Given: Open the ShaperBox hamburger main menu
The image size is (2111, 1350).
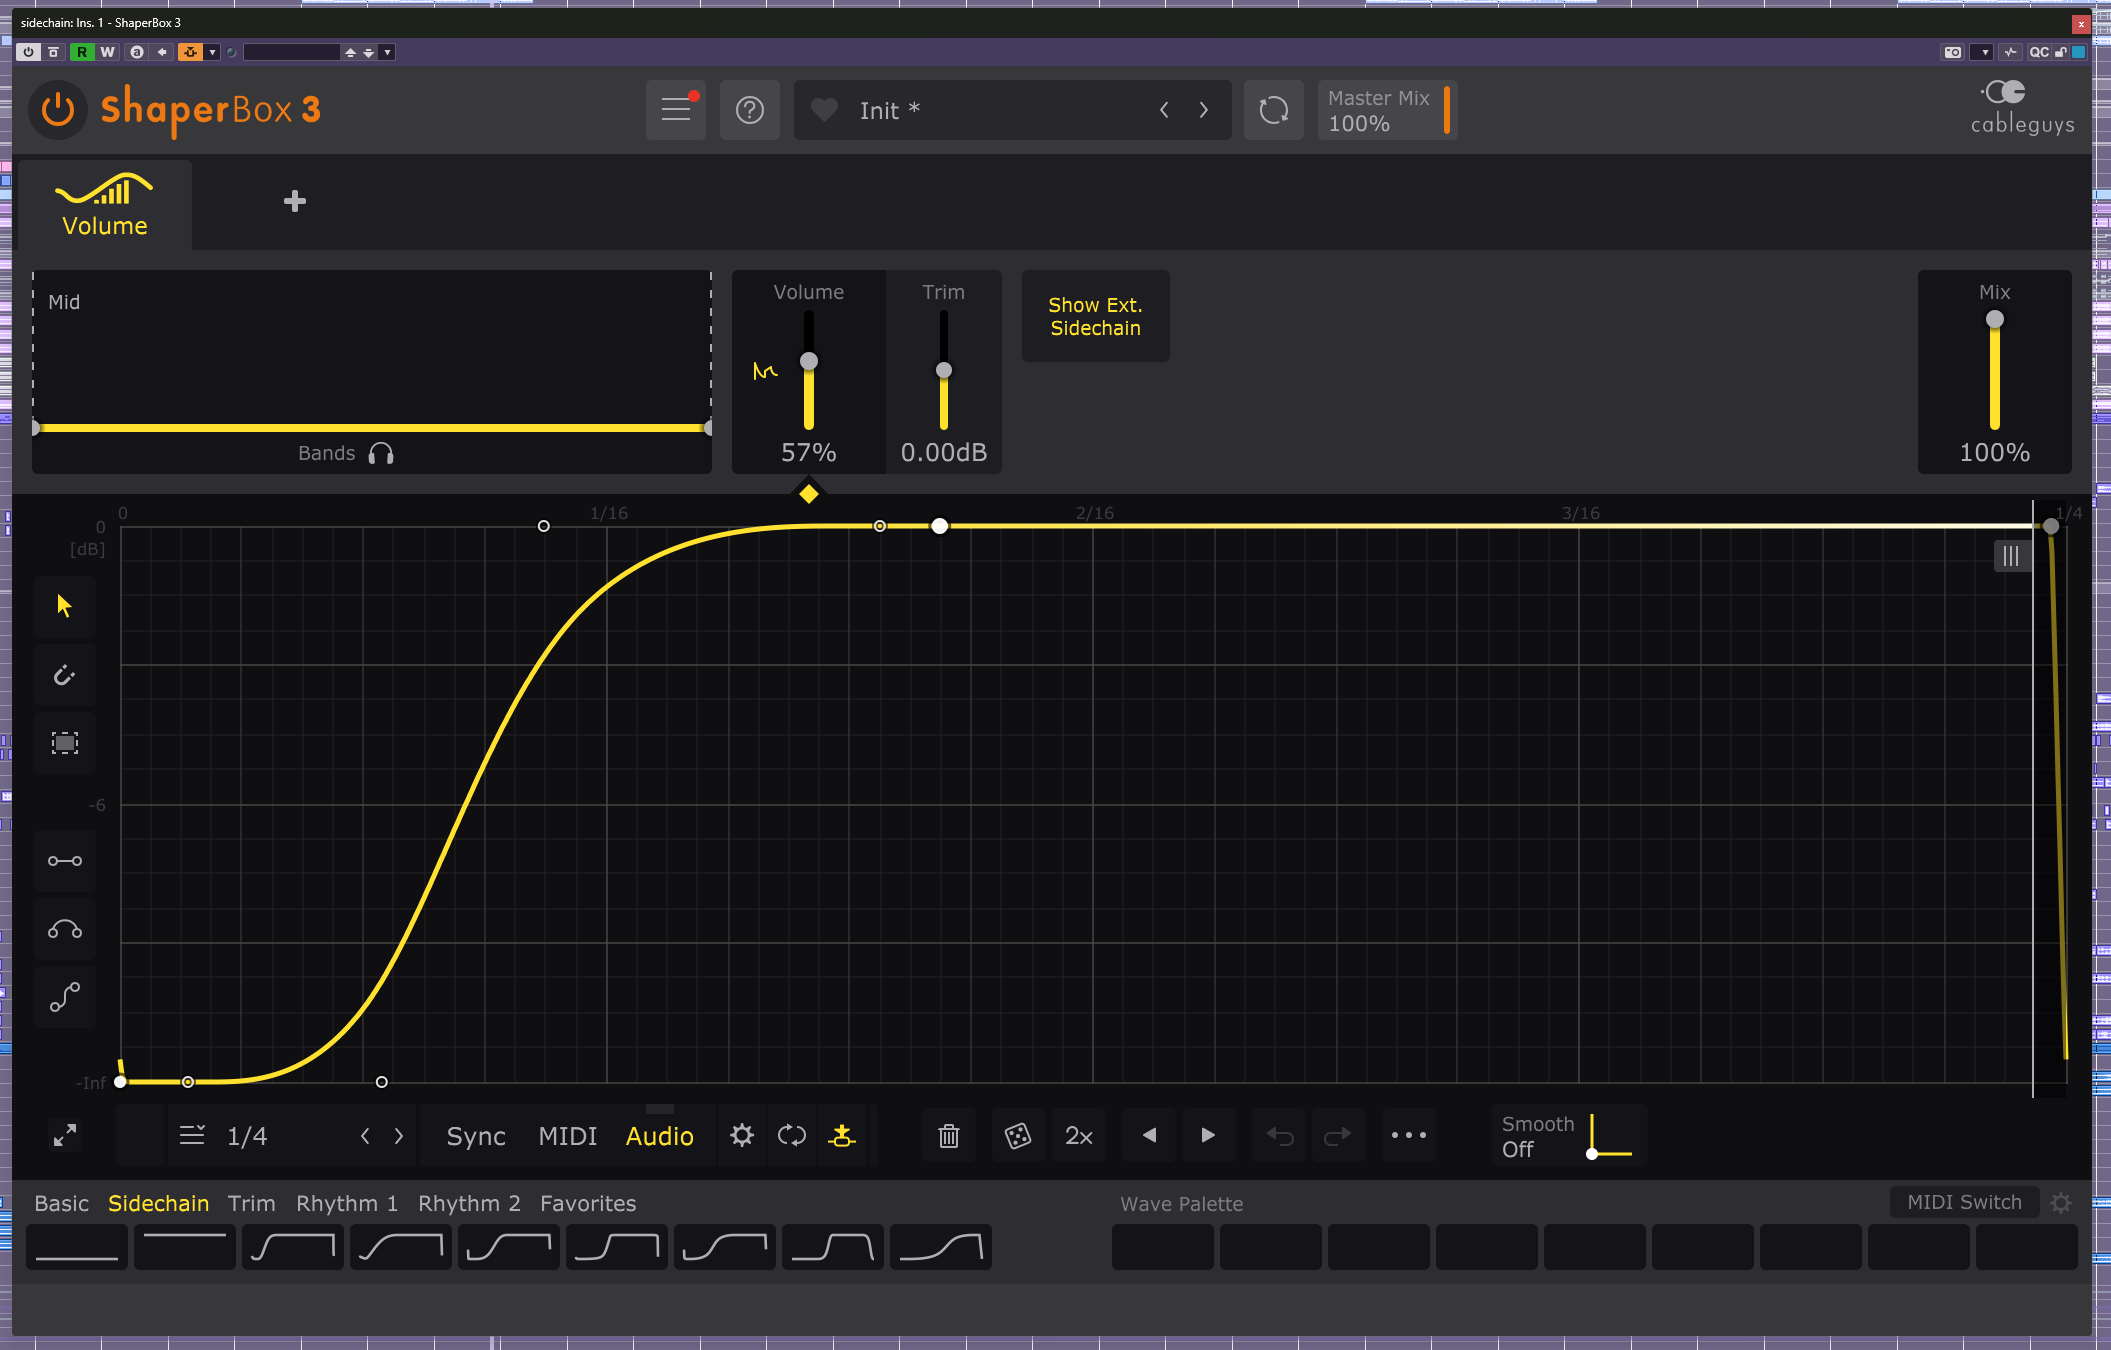Looking at the screenshot, I should click(x=676, y=109).
